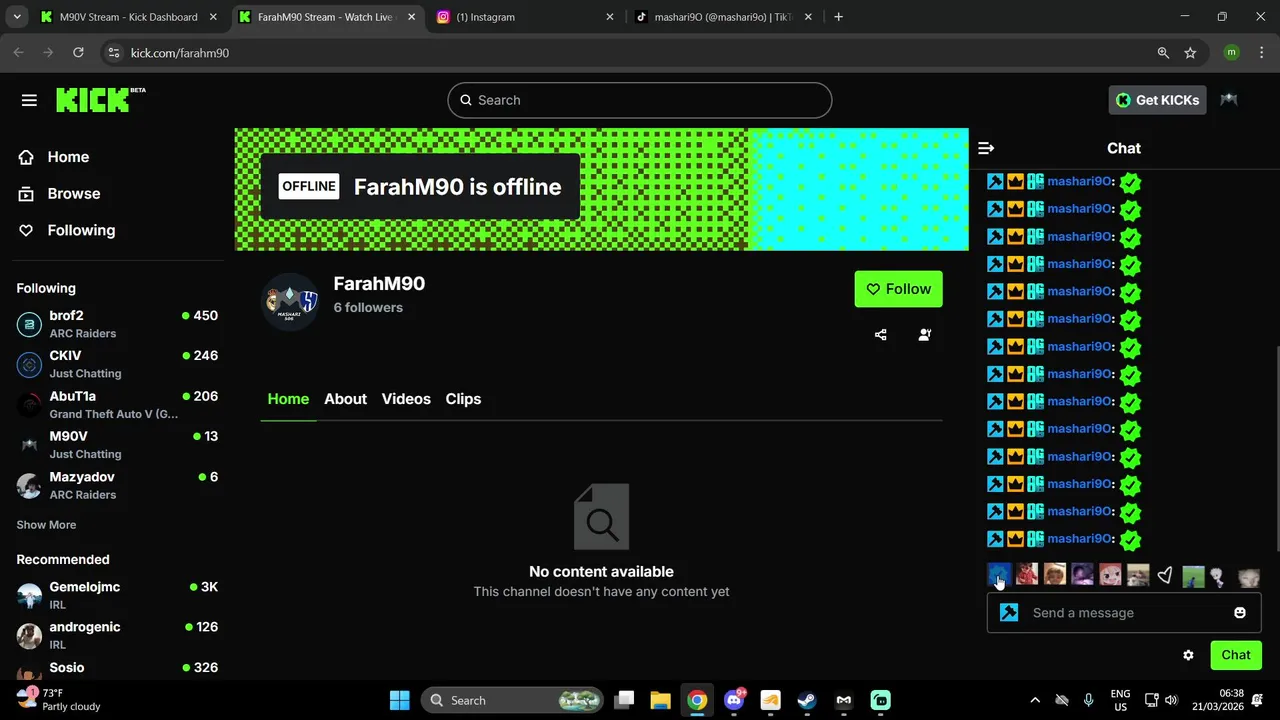Switch to the Videos tab

406,399
